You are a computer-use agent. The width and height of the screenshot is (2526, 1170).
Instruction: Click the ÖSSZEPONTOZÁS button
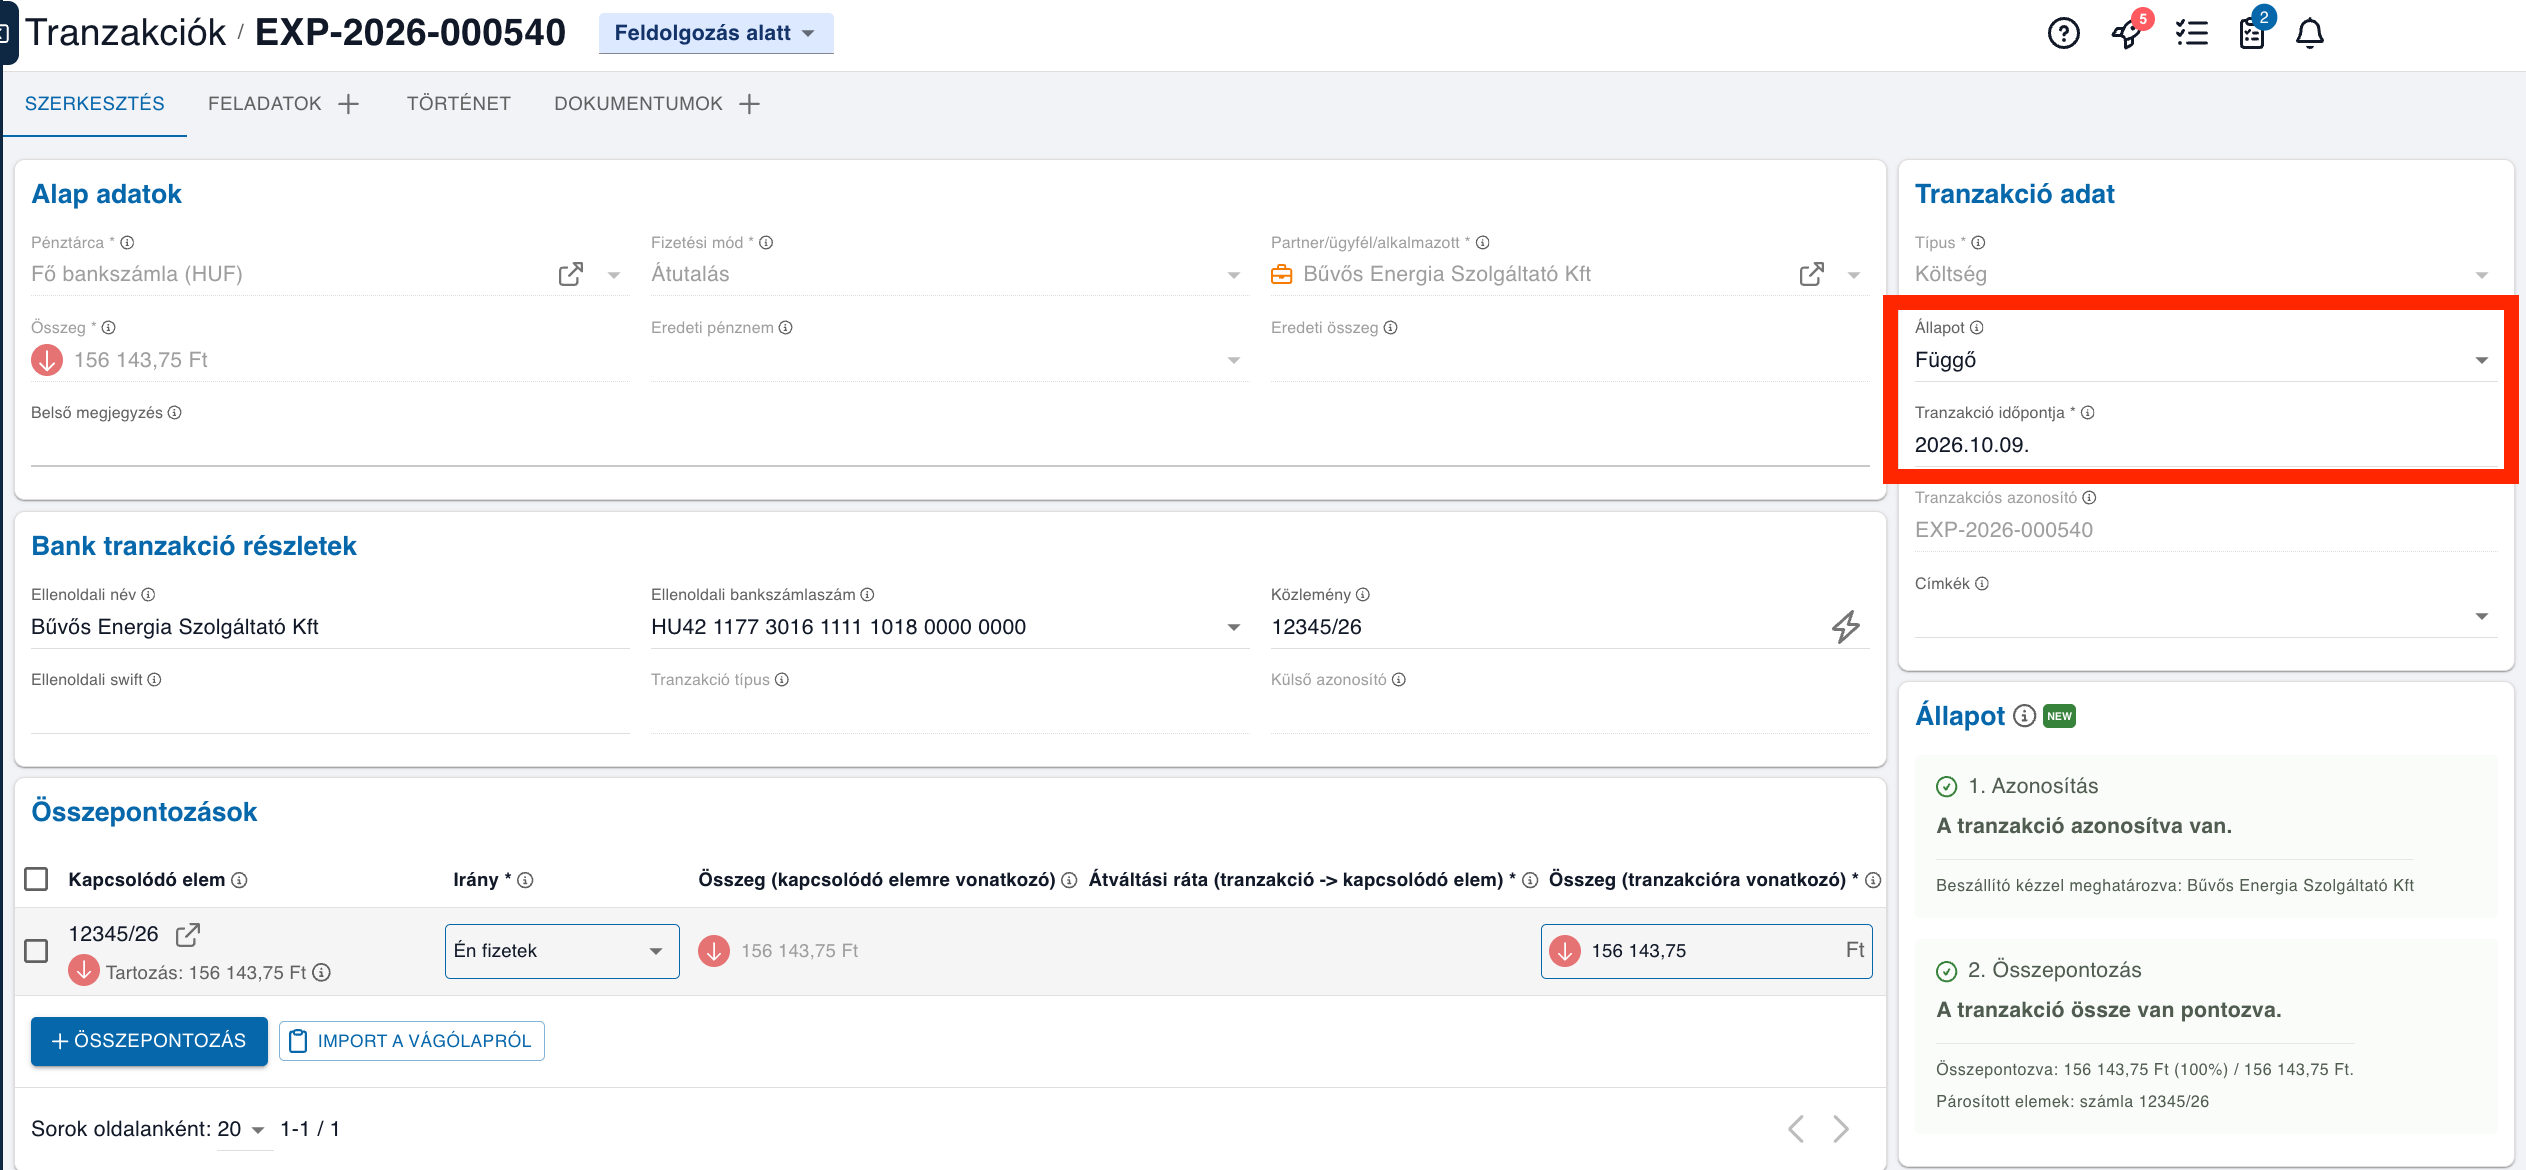pos(149,1041)
